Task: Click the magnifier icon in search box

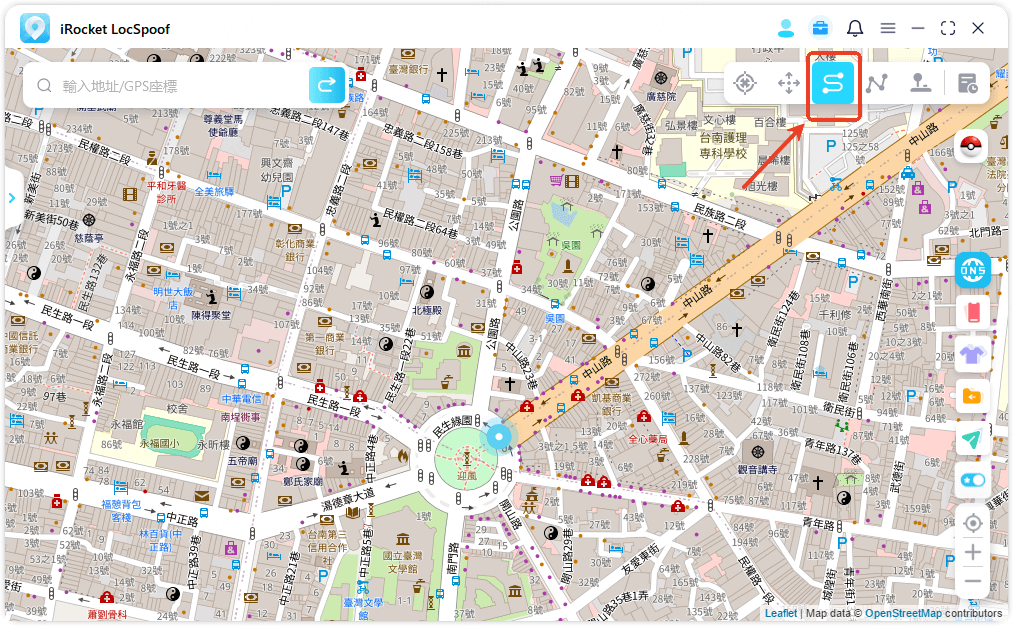Action: pos(44,85)
